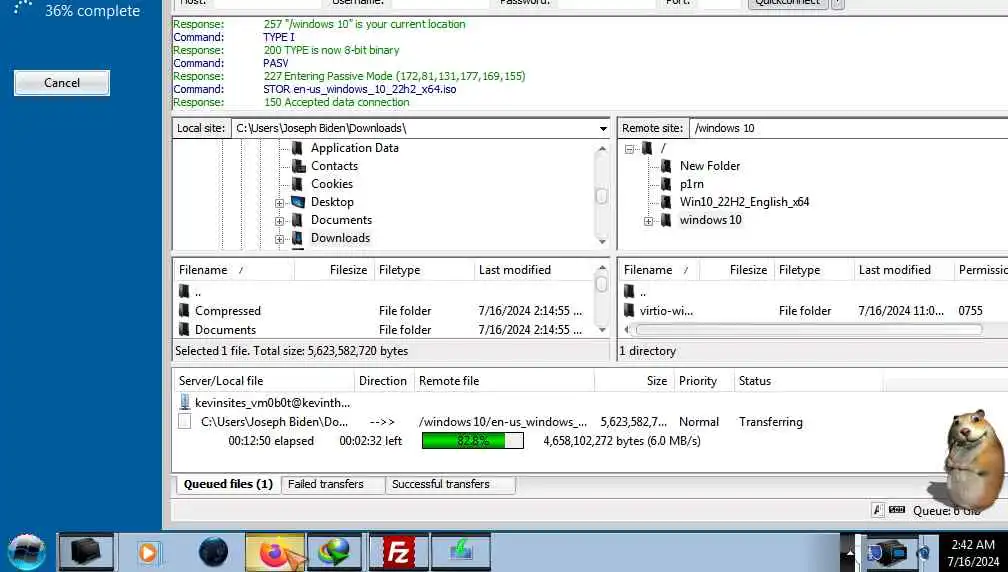The height and width of the screenshot is (572, 1008).
Task: Select the Compressed folder in local list
Action: pyautogui.click(x=228, y=311)
